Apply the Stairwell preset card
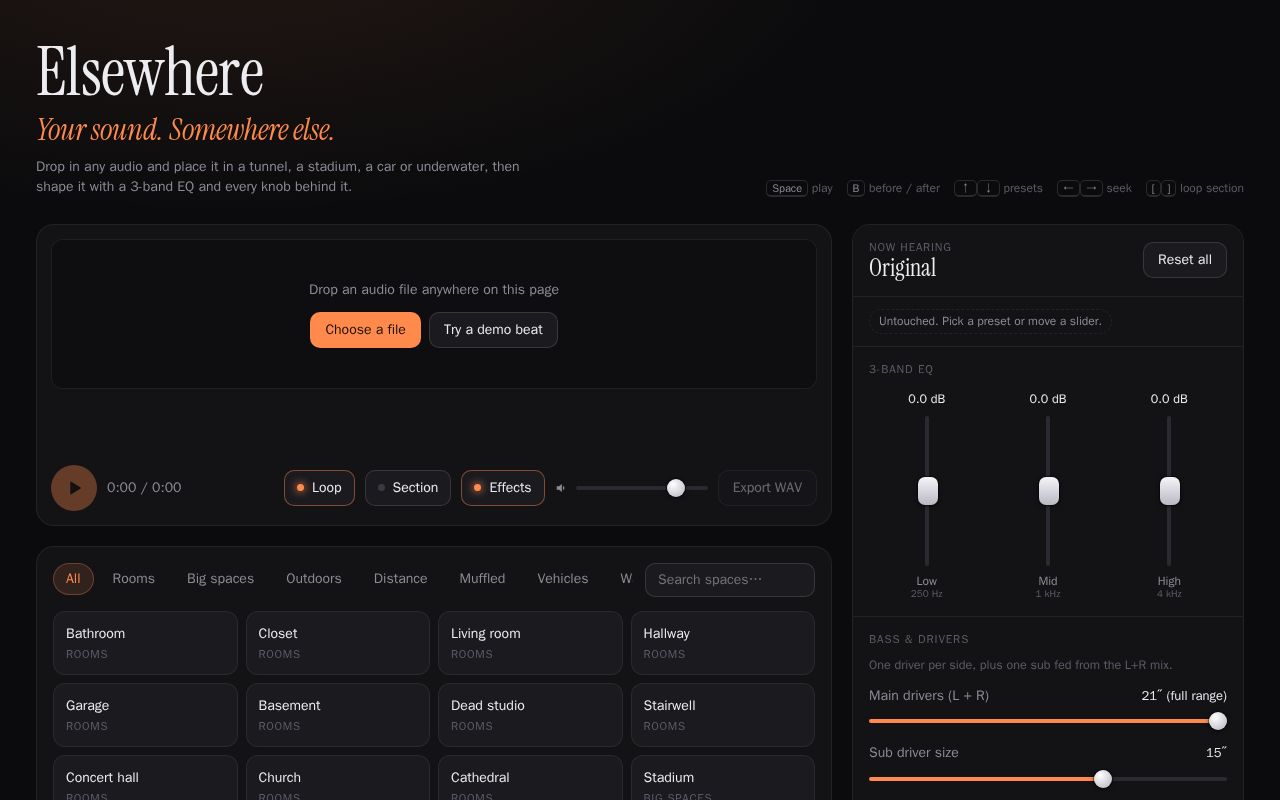The width and height of the screenshot is (1280, 800). click(723, 715)
